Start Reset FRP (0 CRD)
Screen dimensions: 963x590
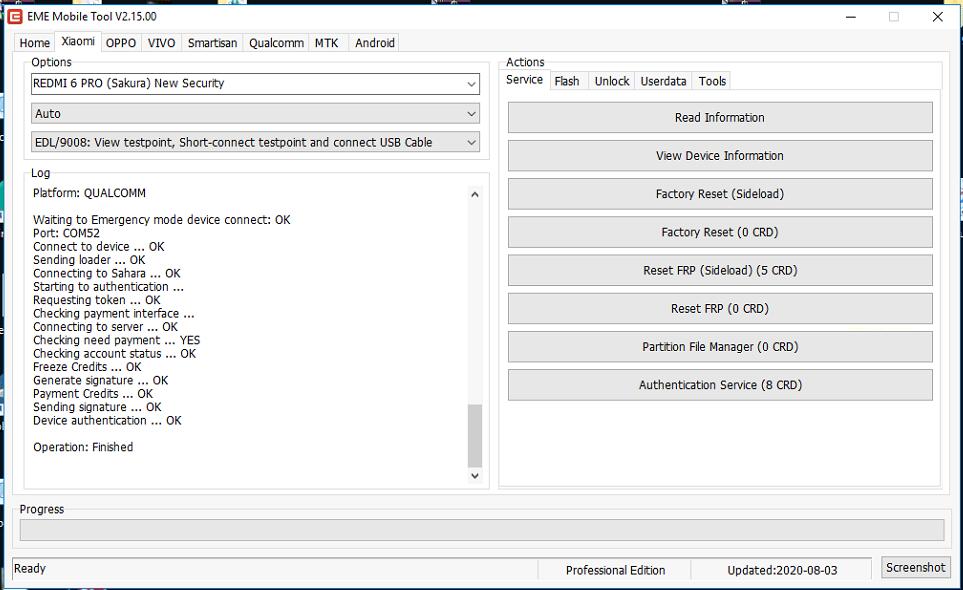(x=720, y=308)
